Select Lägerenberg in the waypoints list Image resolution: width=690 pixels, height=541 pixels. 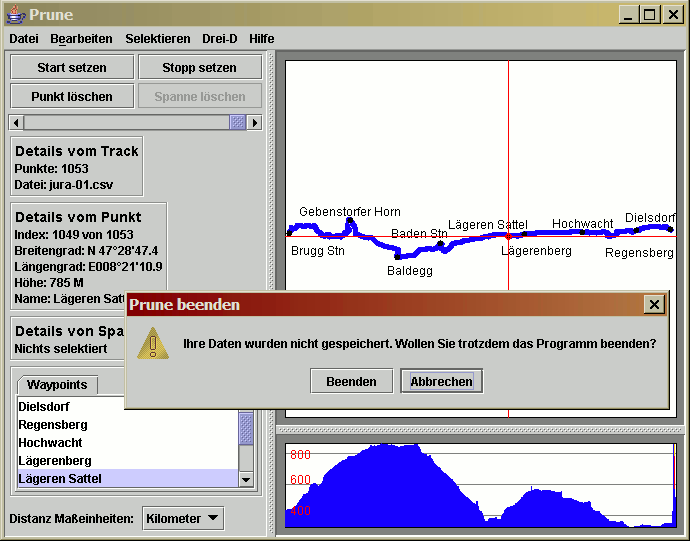(55, 461)
